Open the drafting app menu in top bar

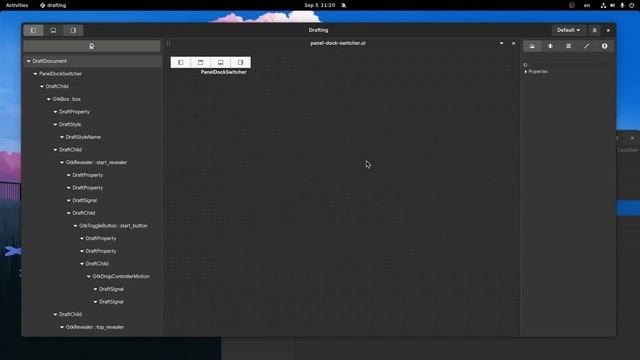tap(53, 5)
